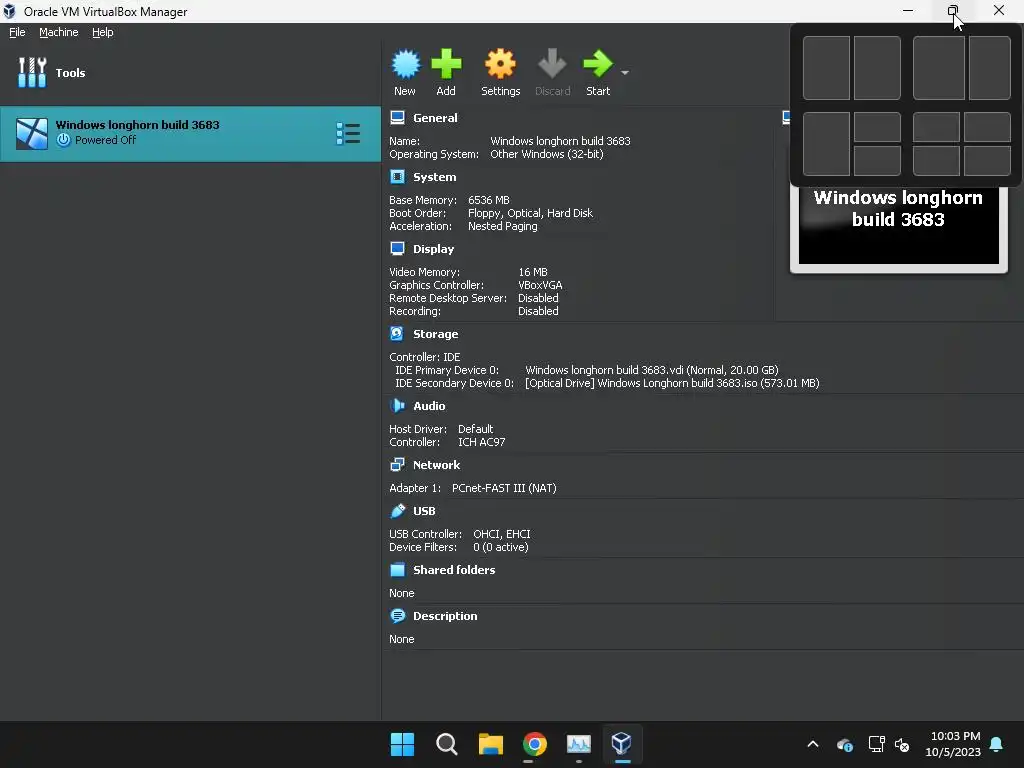Viewport: 1024px width, 768px height.
Task: Snap window to left half layout
Action: tap(826, 68)
